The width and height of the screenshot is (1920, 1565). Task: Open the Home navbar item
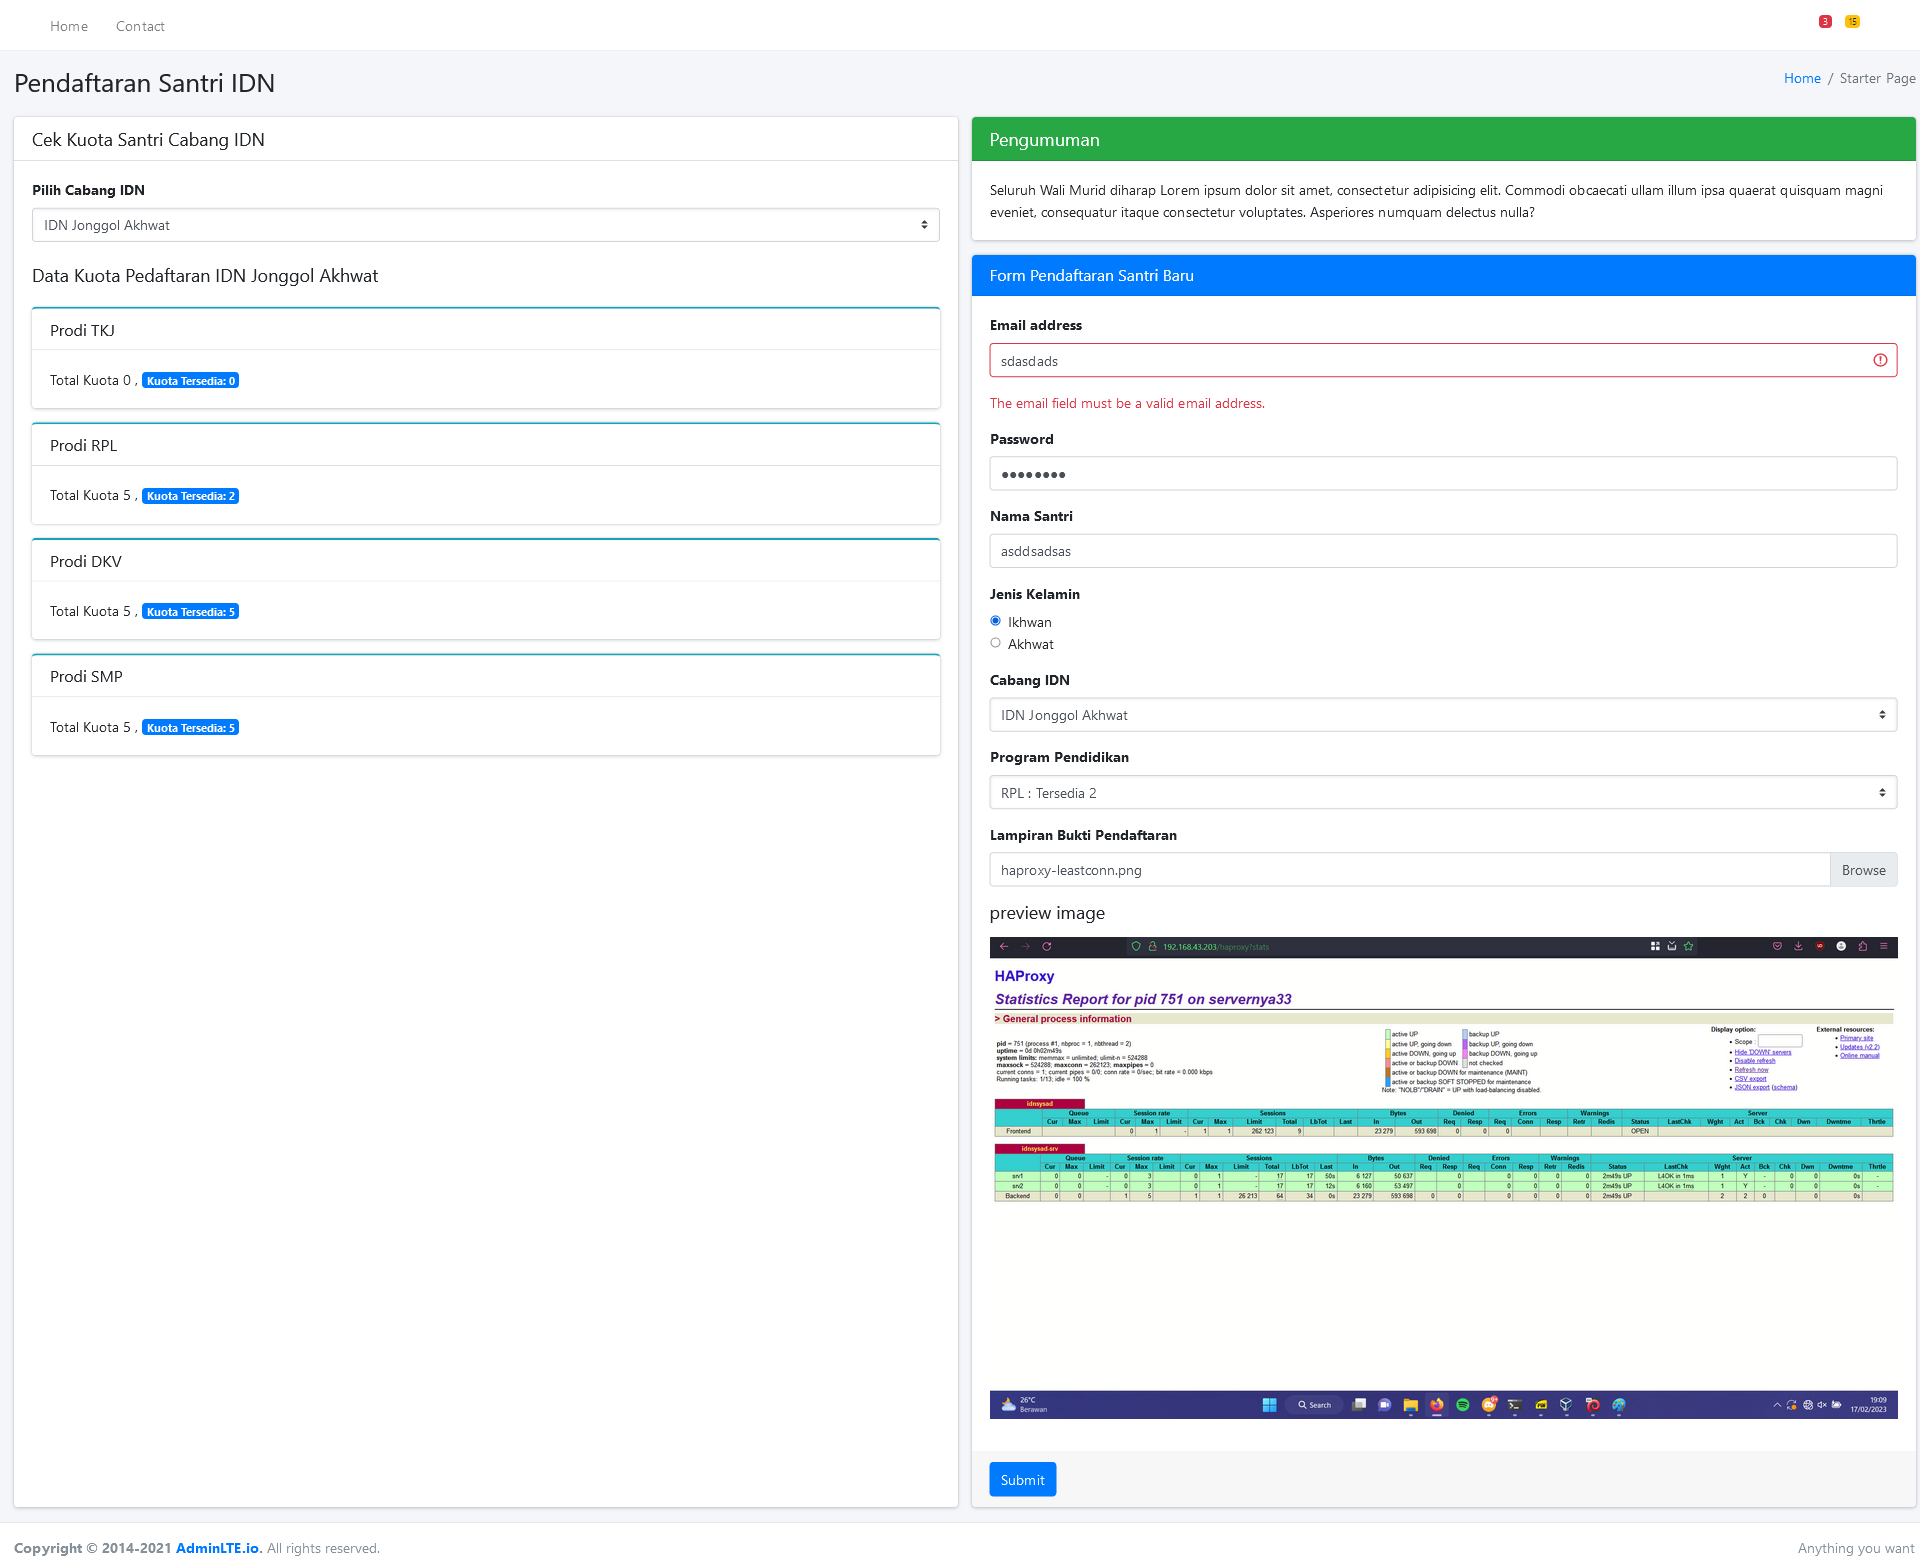click(x=69, y=26)
